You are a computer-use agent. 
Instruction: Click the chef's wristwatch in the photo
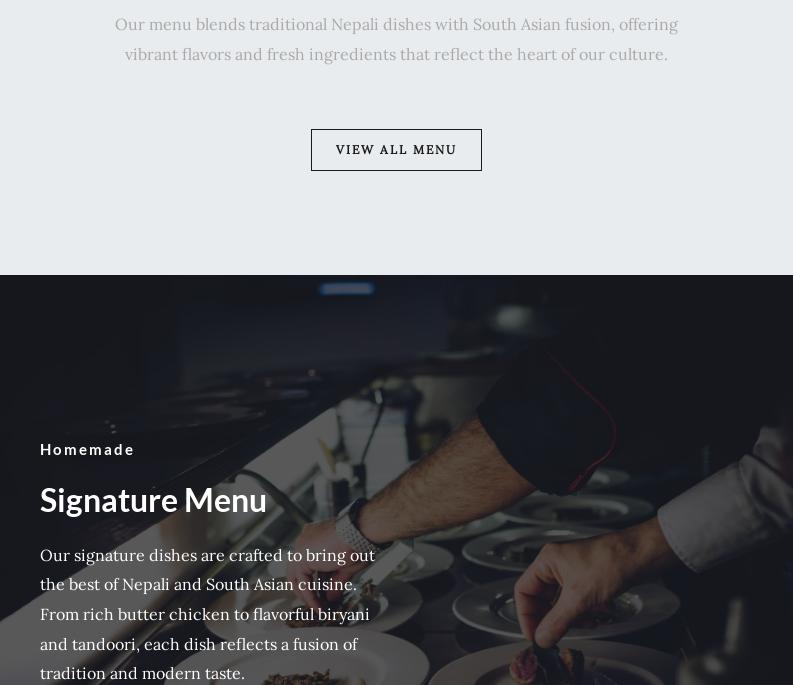(354, 526)
